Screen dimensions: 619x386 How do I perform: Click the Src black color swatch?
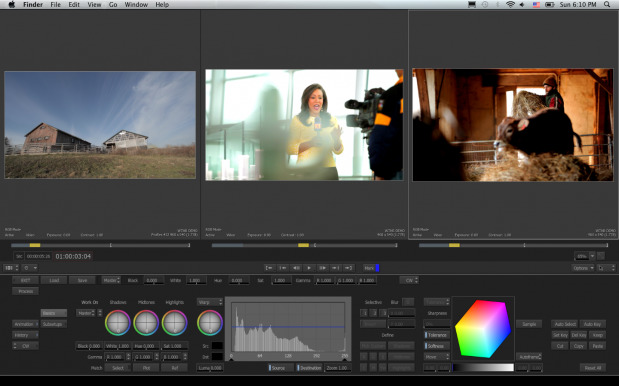click(217, 346)
